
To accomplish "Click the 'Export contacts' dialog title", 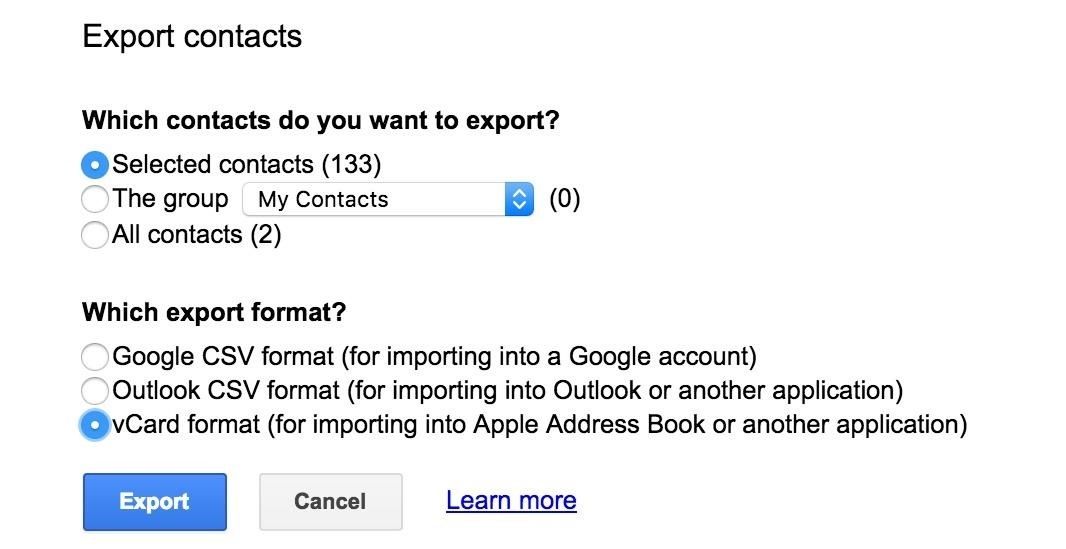I will [192, 37].
